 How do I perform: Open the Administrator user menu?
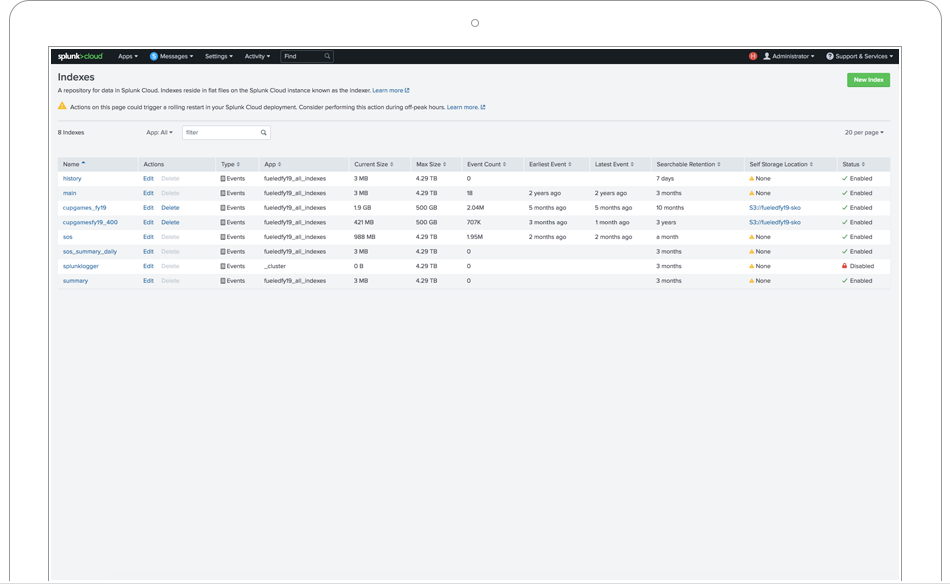pyautogui.click(x=789, y=56)
